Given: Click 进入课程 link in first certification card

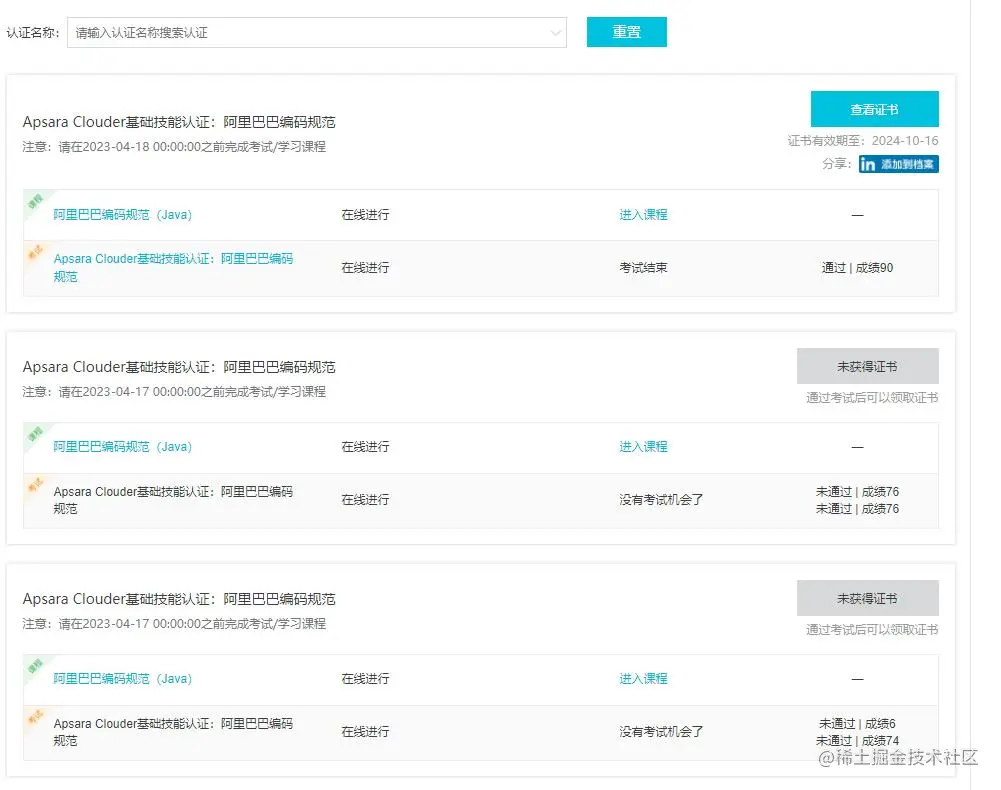Looking at the screenshot, I should 643,215.
